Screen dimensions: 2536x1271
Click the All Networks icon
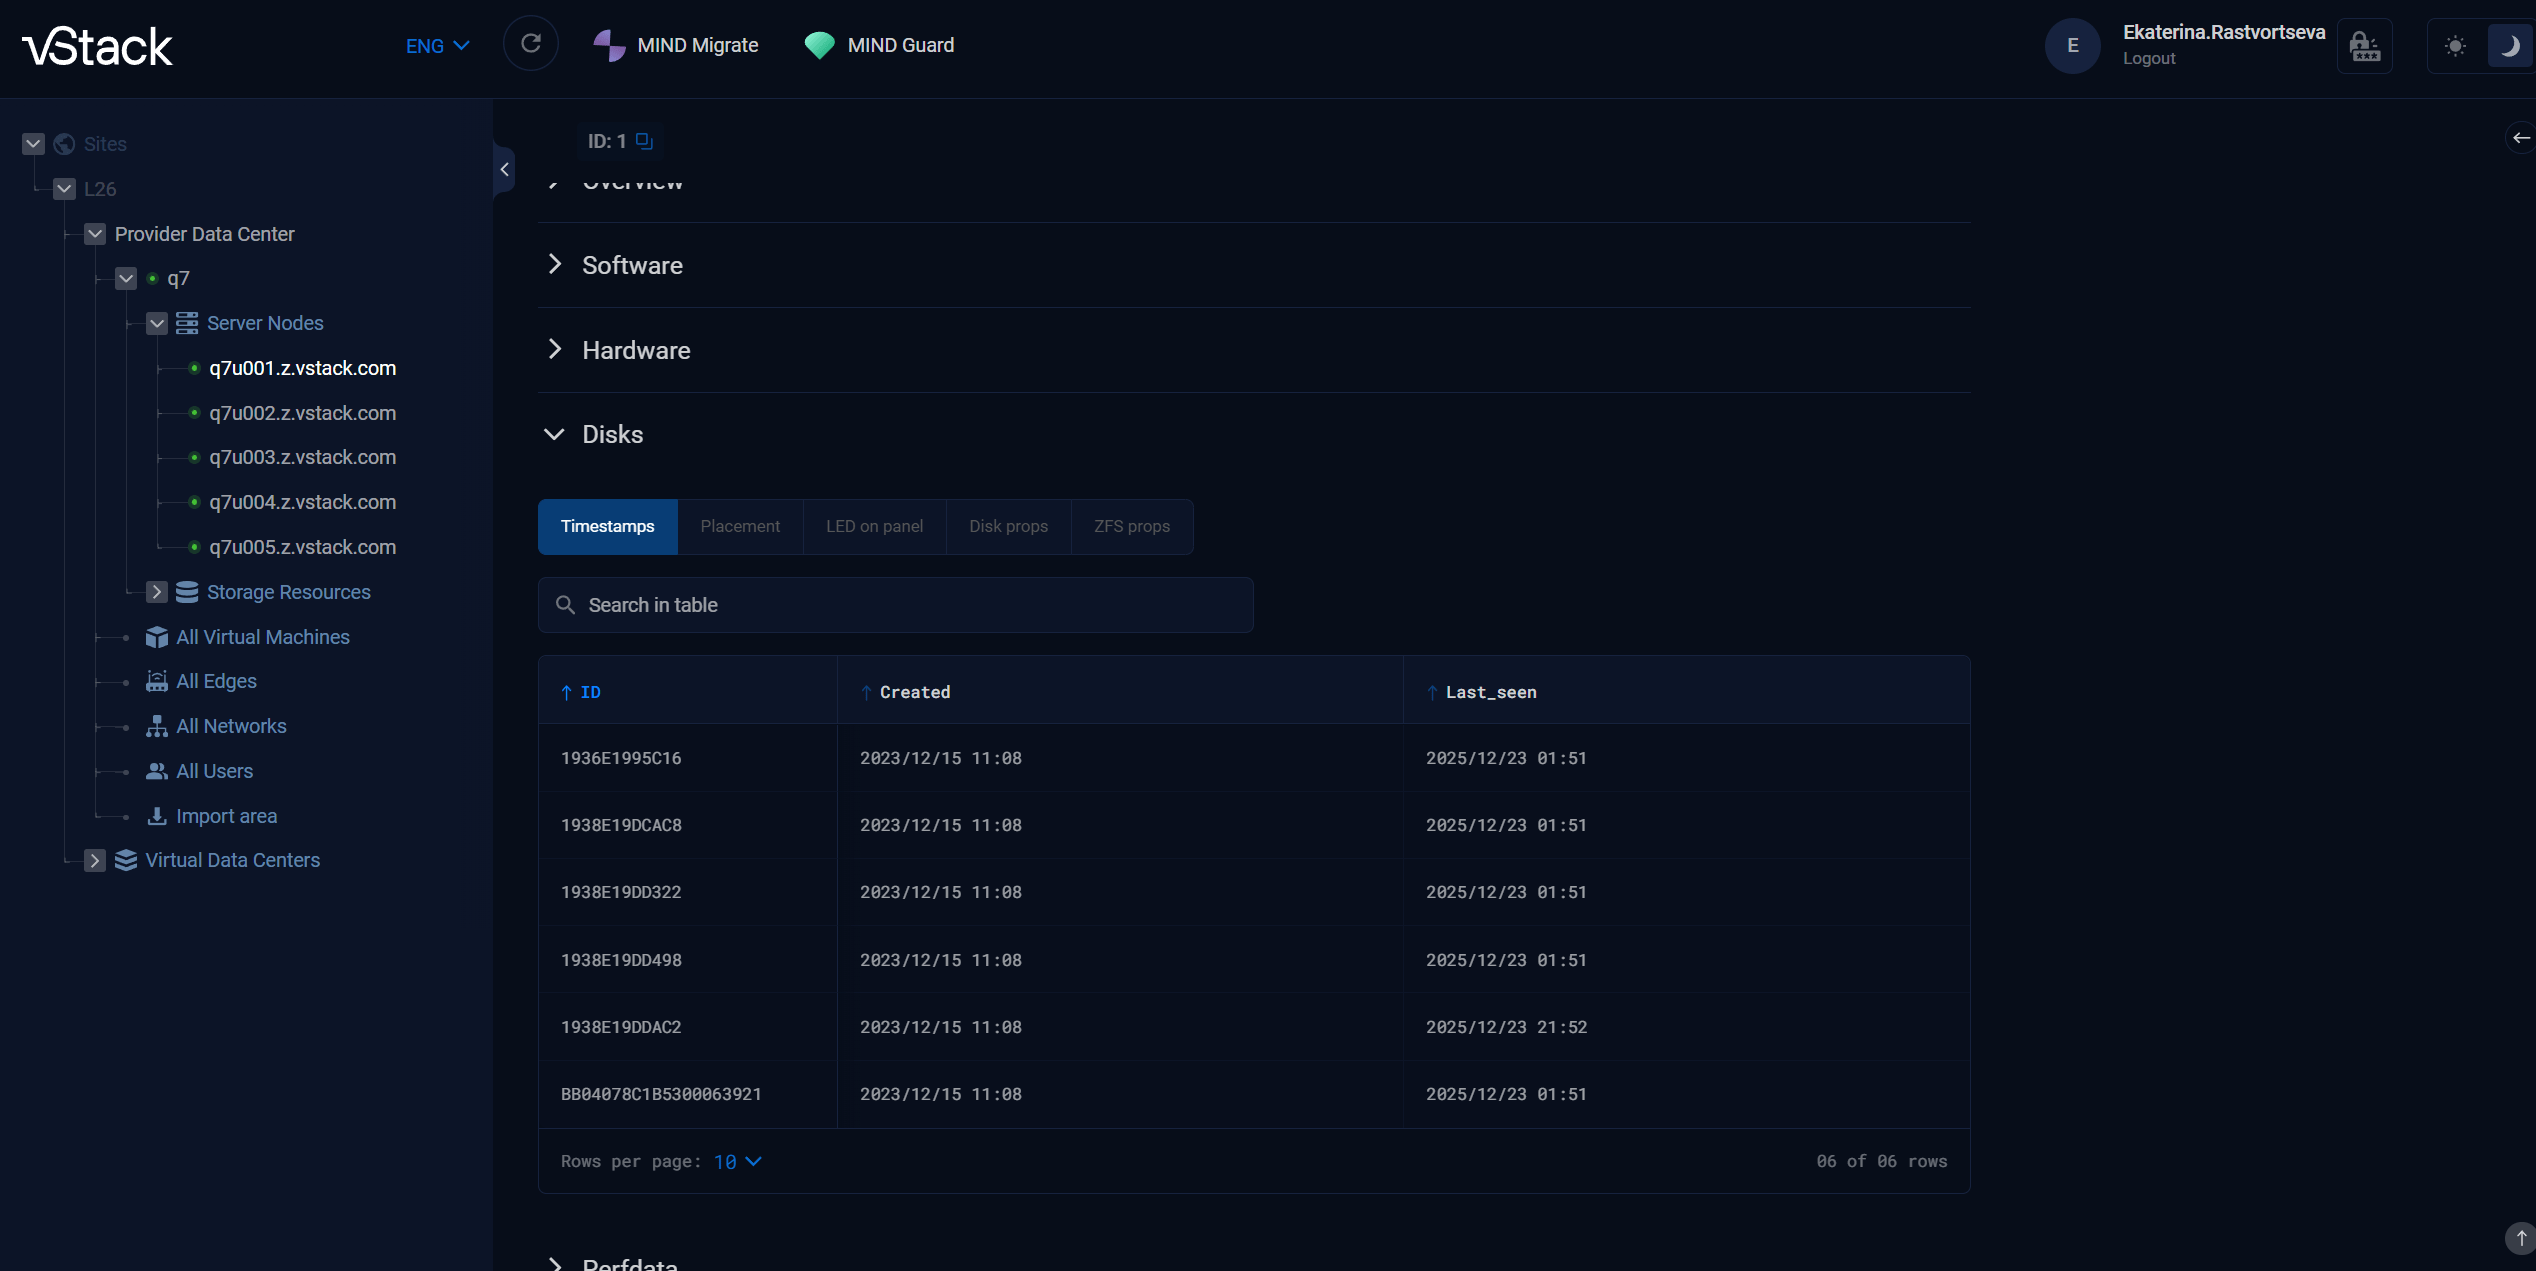coord(157,726)
